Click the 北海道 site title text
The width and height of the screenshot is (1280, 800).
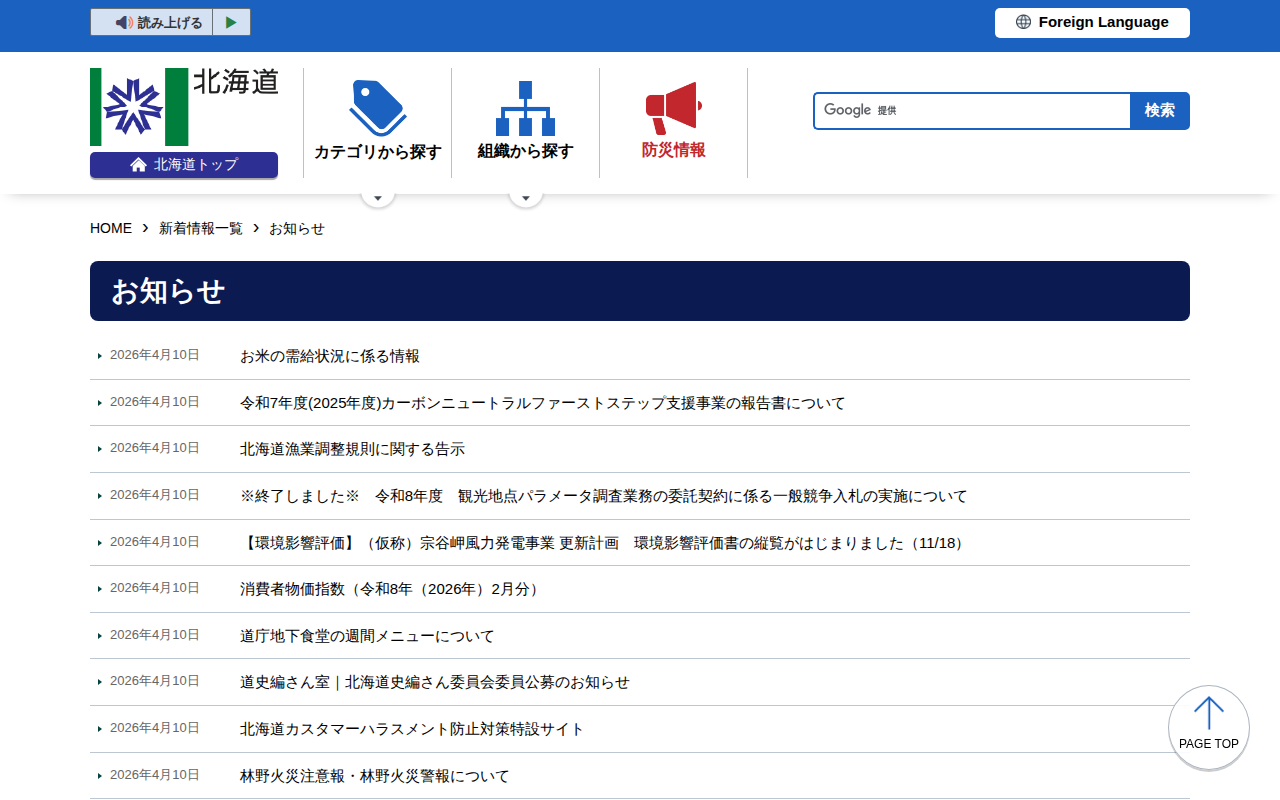coord(236,82)
